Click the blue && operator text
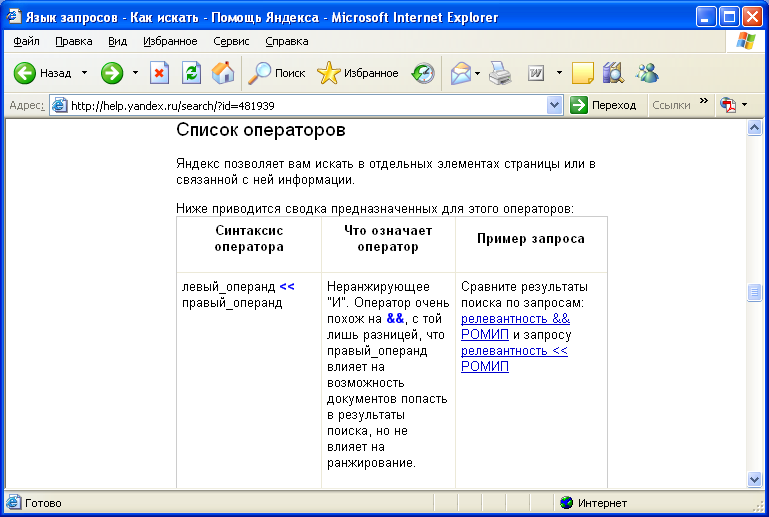This screenshot has height=517, width=769. point(395,318)
